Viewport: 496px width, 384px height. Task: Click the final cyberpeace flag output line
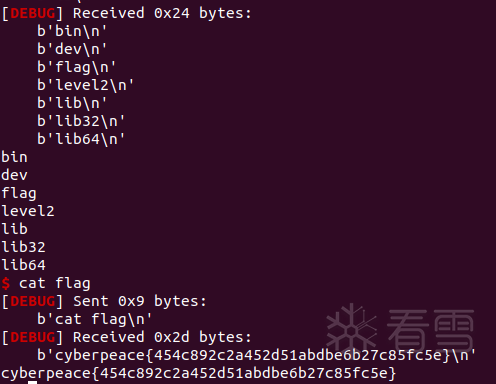[x=199, y=373]
